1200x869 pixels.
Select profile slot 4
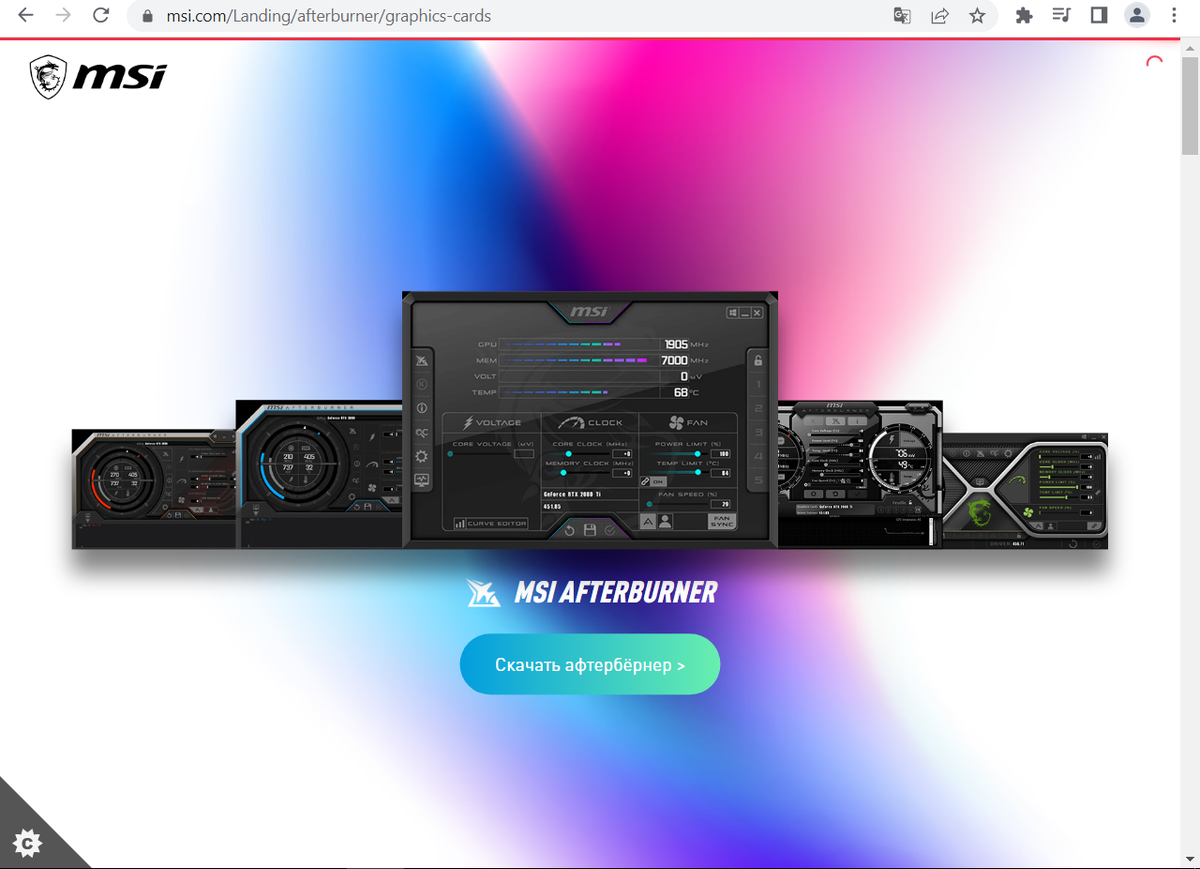pyautogui.click(x=758, y=456)
